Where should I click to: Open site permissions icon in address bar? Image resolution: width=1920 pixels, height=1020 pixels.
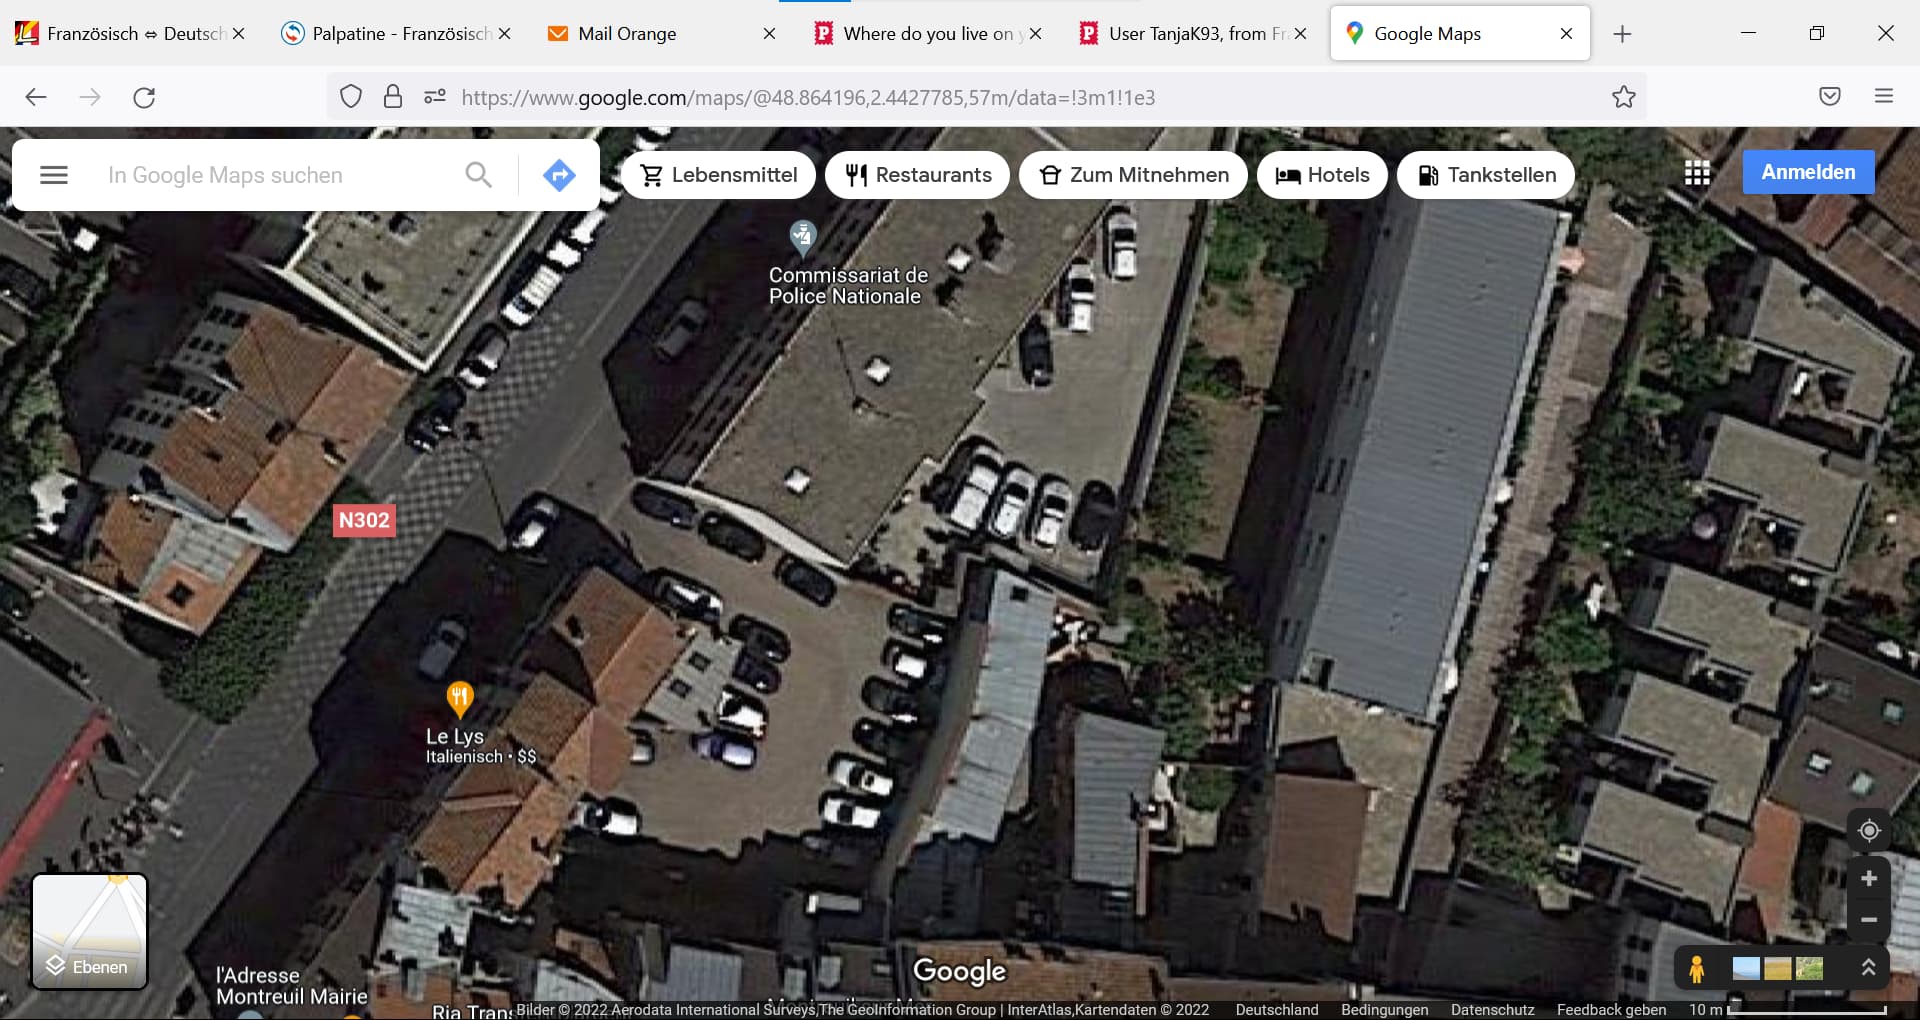(x=435, y=97)
